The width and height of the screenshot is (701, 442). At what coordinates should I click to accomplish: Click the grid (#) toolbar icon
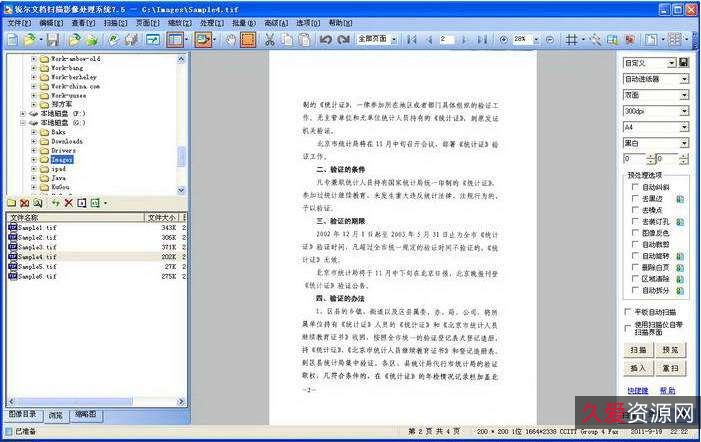(x=571, y=40)
